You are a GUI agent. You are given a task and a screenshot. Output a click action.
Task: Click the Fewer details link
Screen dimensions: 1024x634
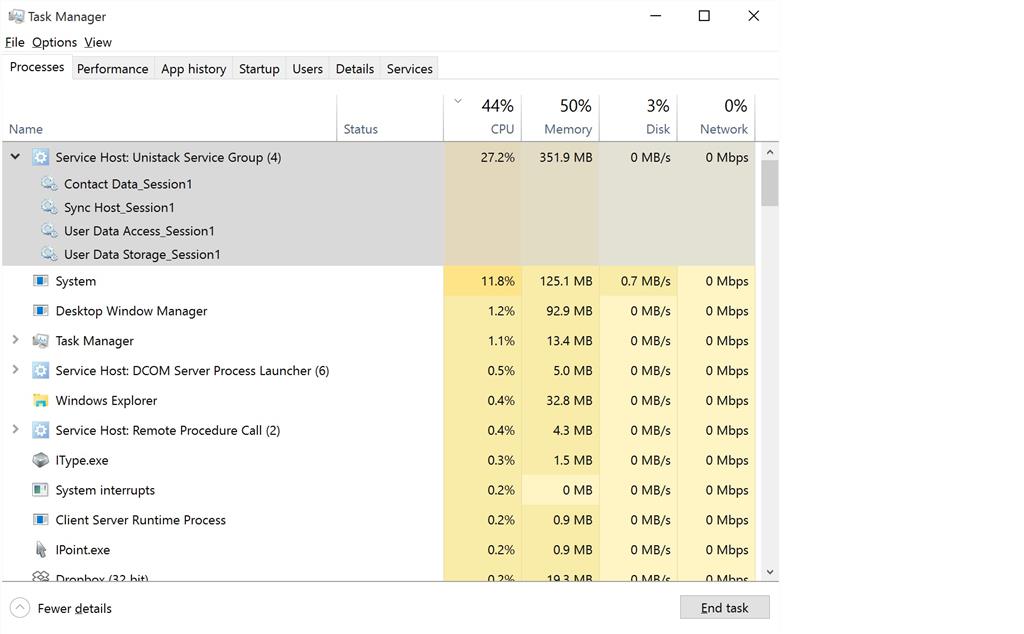click(x=74, y=609)
